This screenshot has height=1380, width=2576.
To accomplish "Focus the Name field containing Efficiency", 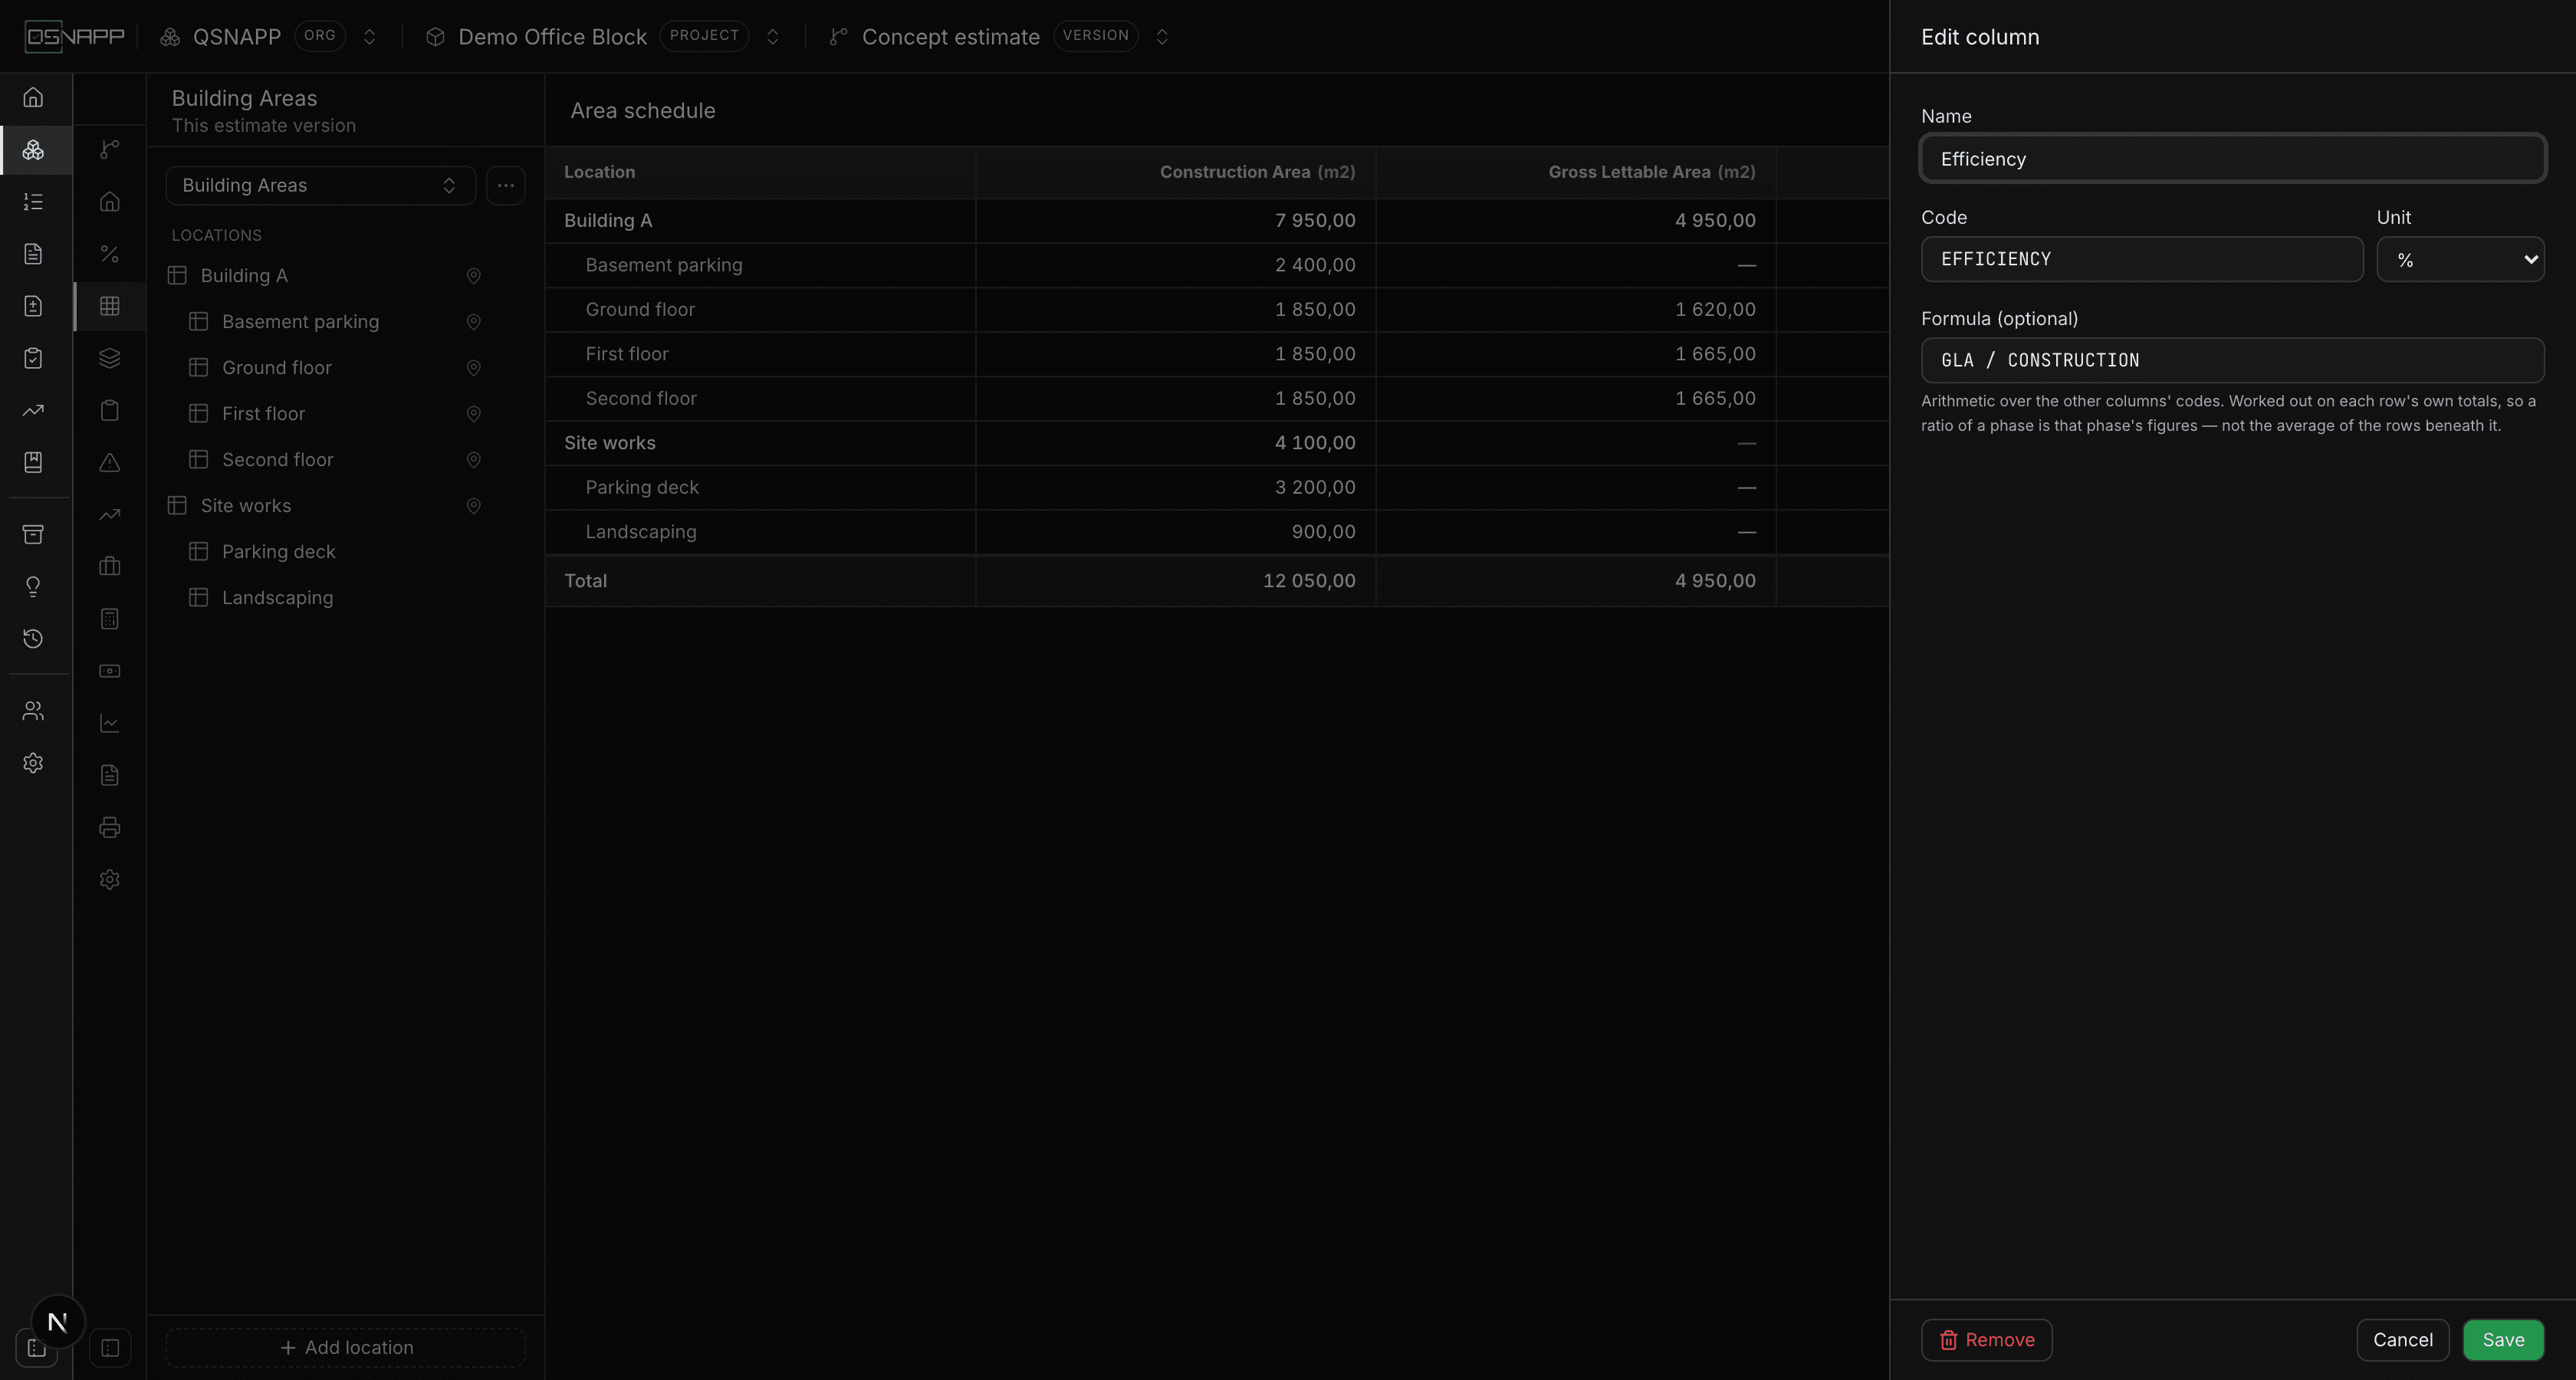I will coord(2232,158).
